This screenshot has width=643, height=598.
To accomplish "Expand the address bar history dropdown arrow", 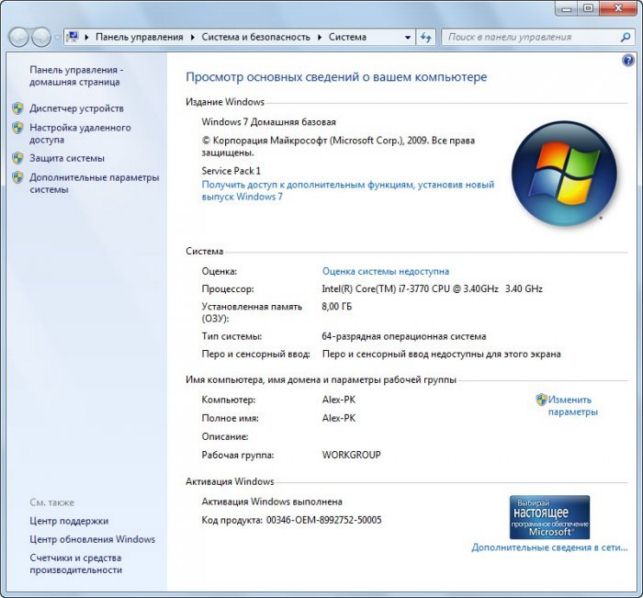I will coord(408,37).
